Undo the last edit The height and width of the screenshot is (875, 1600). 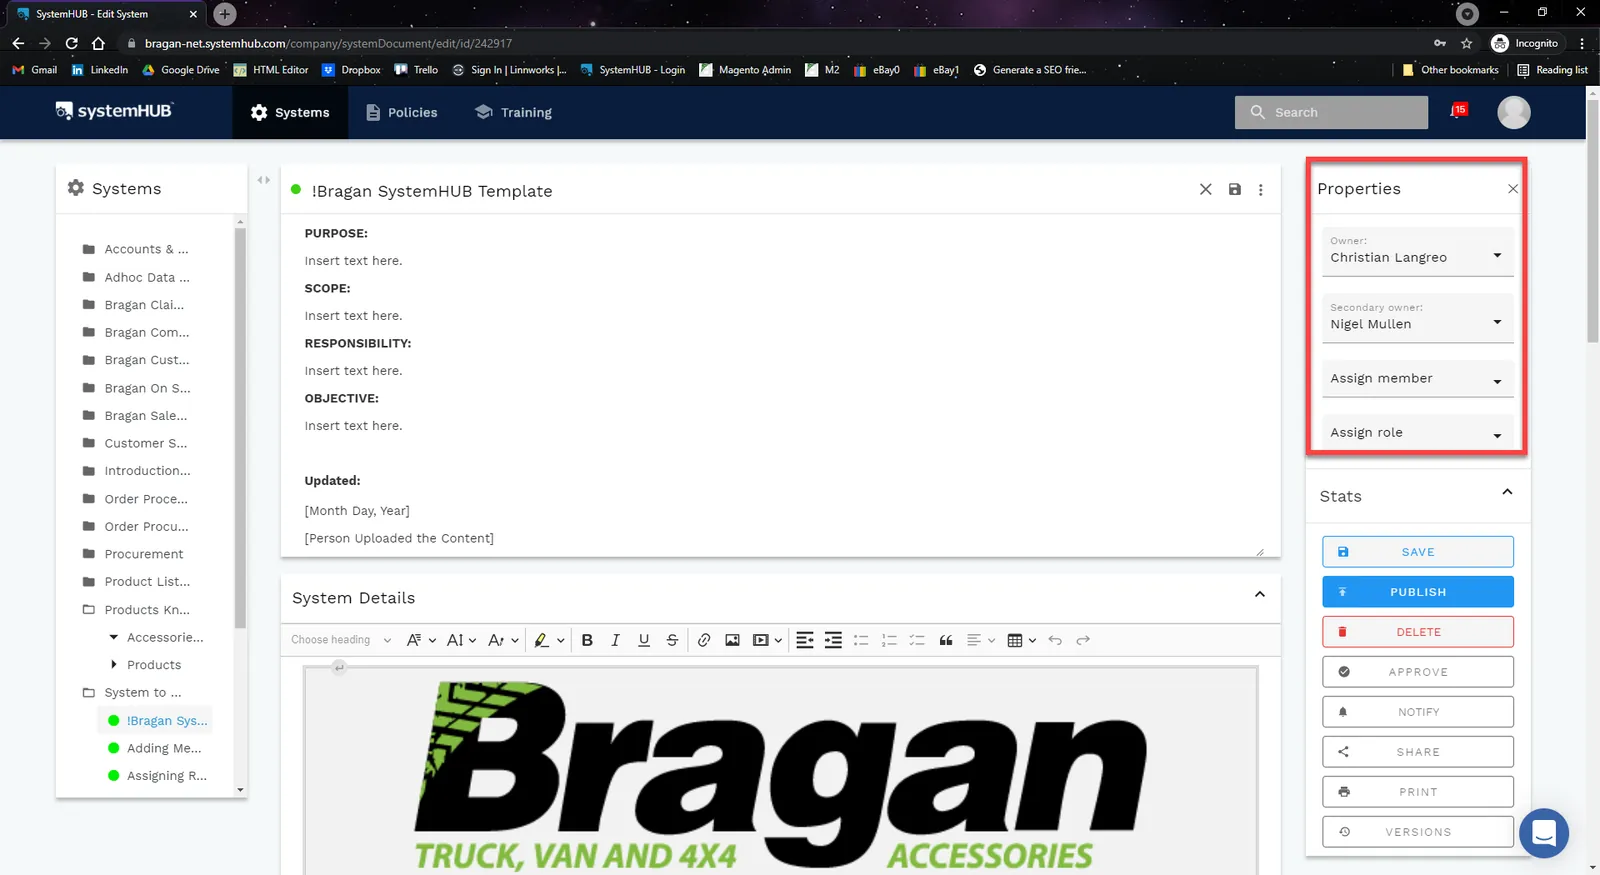click(x=1055, y=640)
